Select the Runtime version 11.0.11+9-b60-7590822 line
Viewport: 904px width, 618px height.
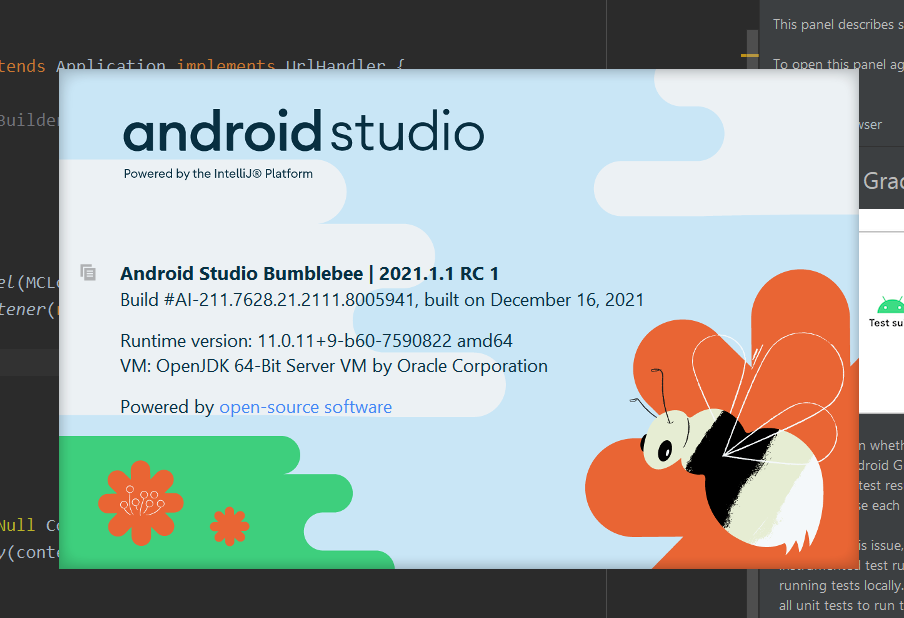pyautogui.click(x=316, y=341)
